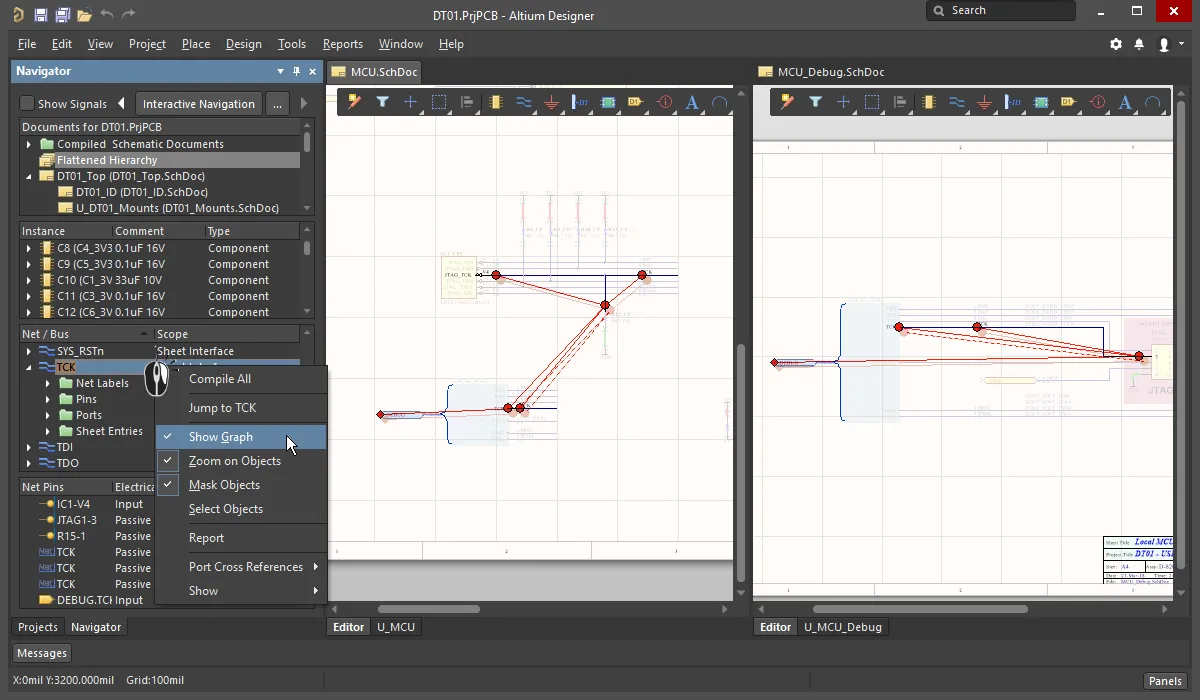1200x700 pixels.
Task: Open the Reports menu
Action: (x=342, y=44)
